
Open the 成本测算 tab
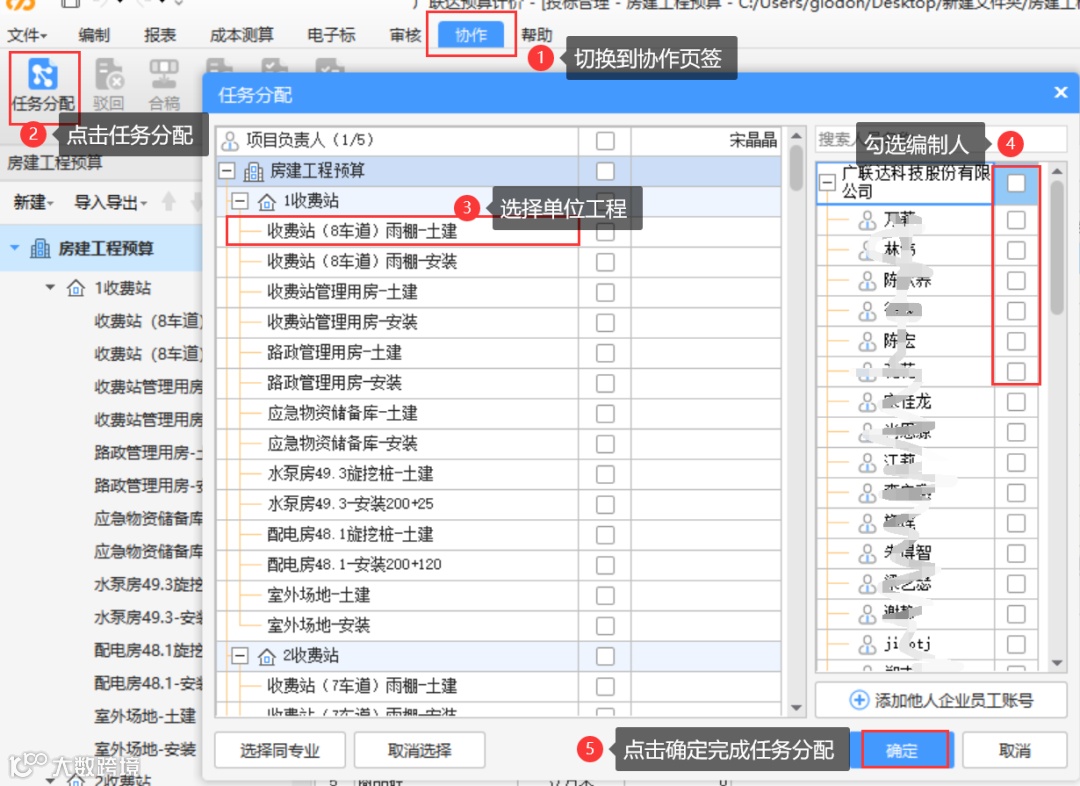coord(242,35)
